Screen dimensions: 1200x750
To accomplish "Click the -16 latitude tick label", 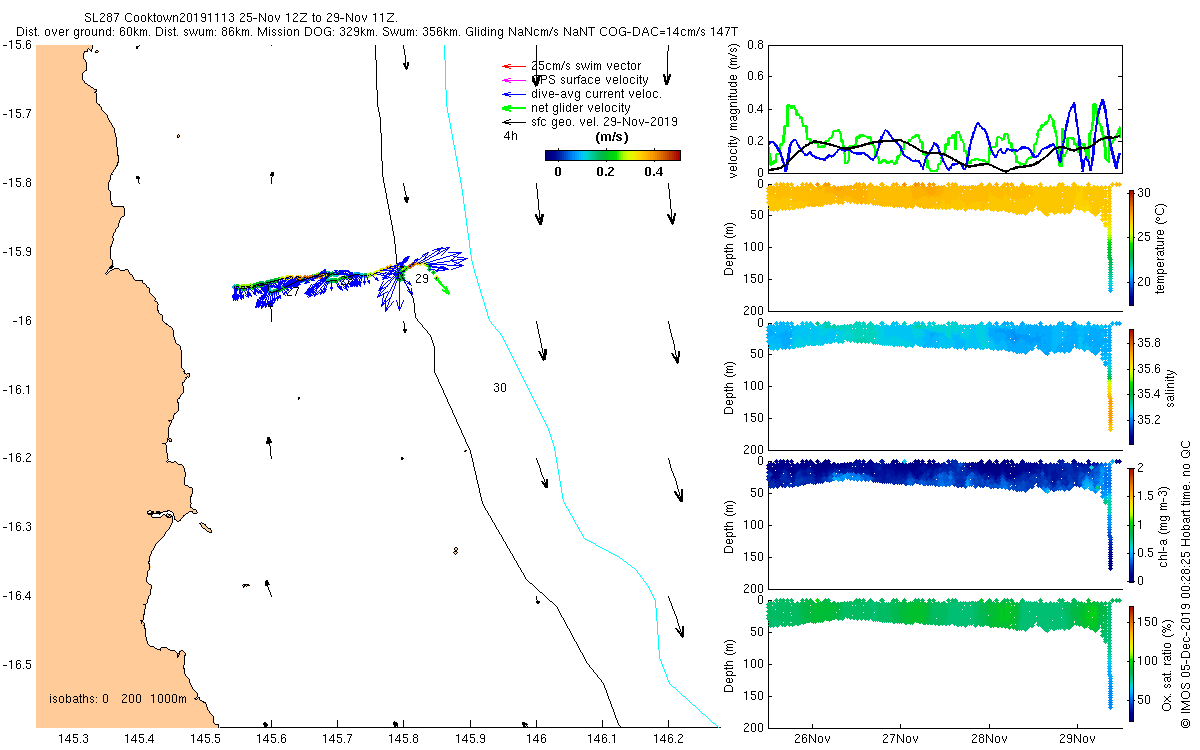I will [20, 320].
